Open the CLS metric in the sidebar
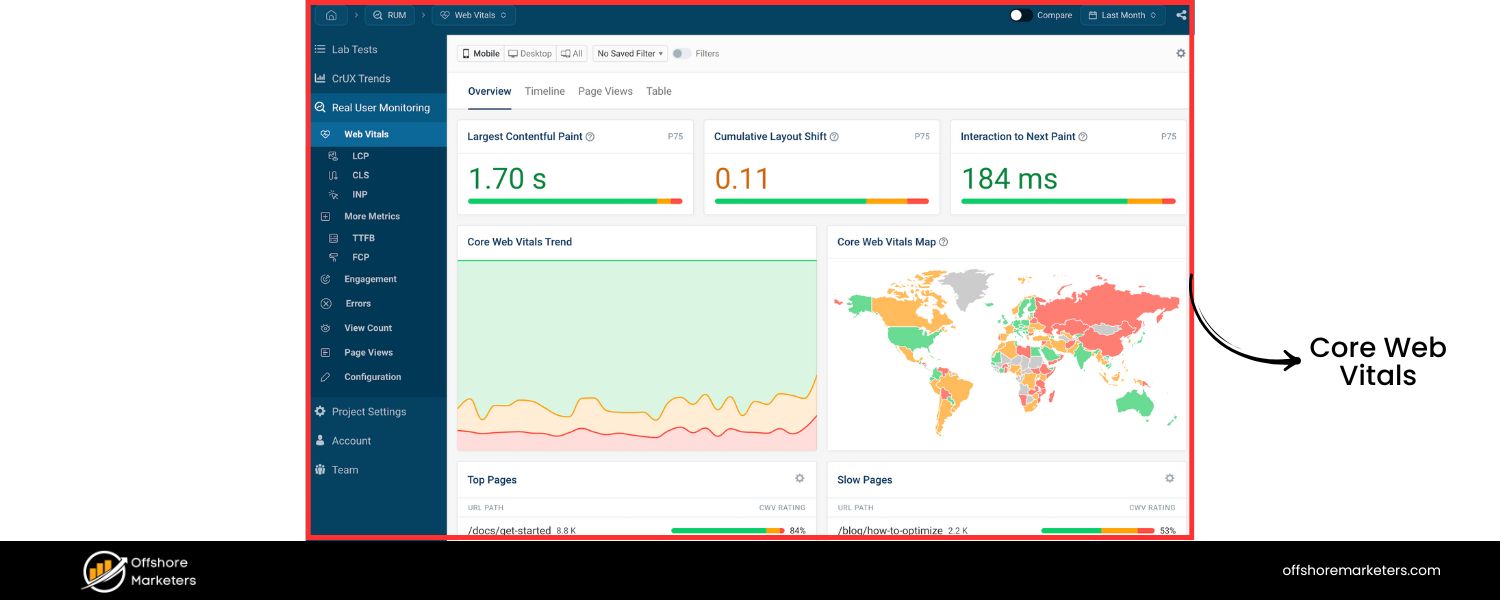 coord(360,175)
